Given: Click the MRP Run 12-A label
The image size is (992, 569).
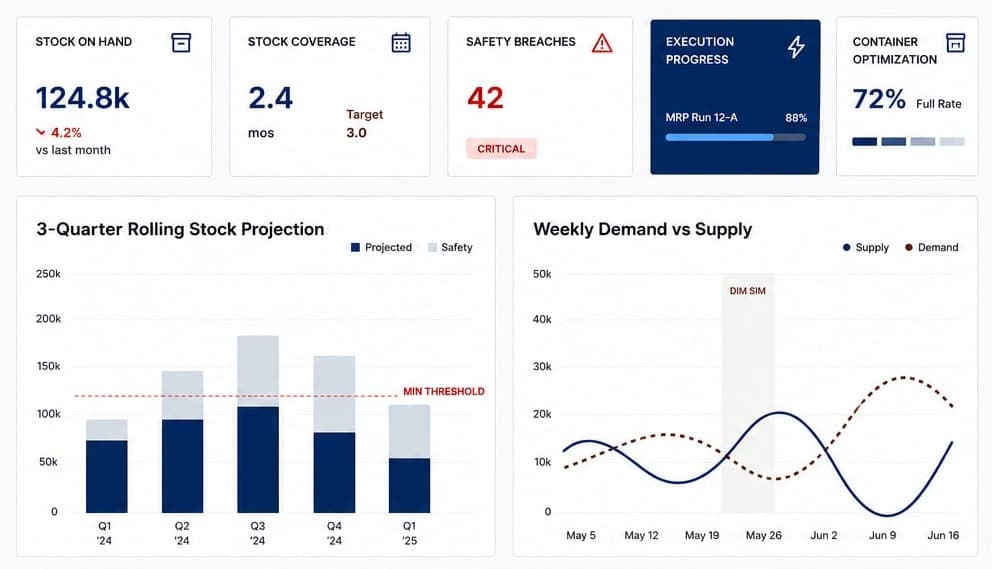Looking at the screenshot, I should tap(702, 118).
